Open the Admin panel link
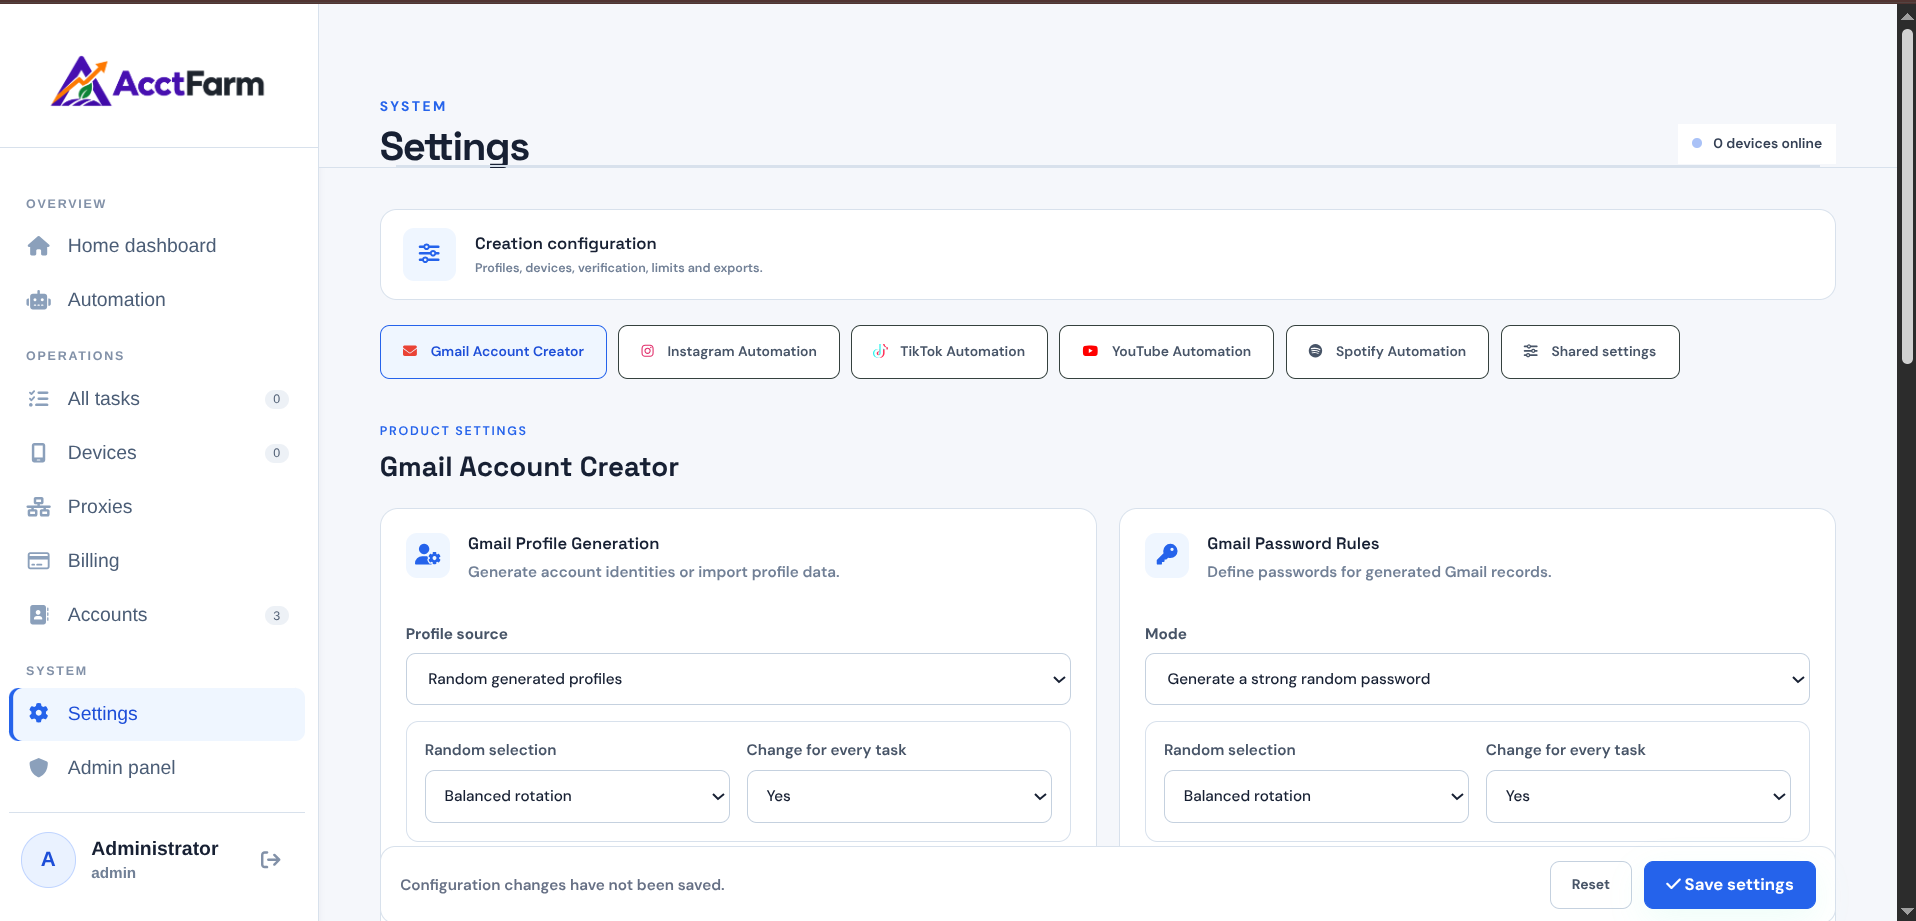Viewport: 1916px width, 921px height. click(x=157, y=768)
